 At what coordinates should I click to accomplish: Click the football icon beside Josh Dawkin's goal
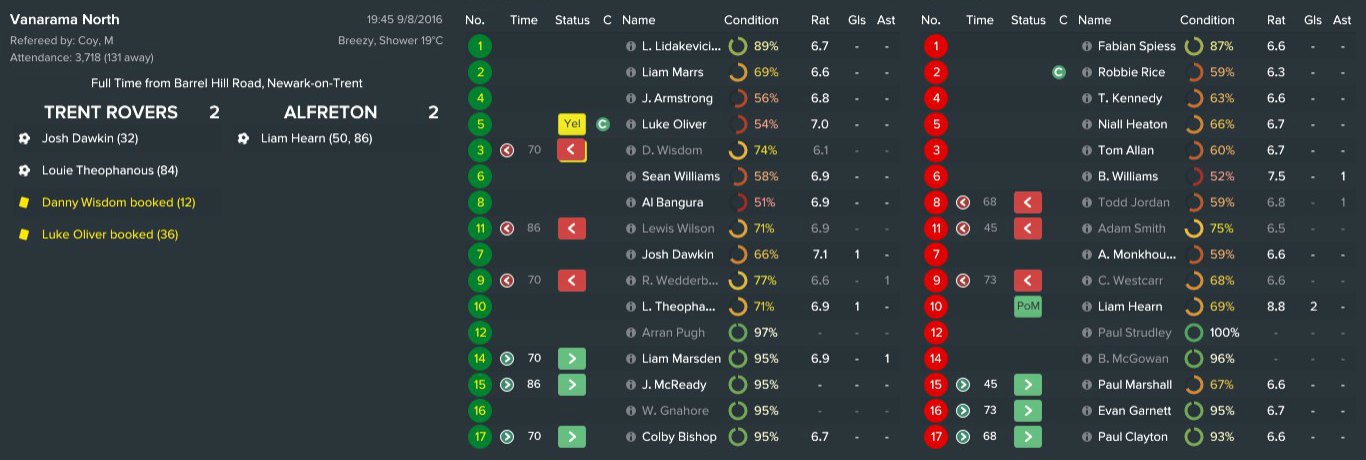(25, 139)
